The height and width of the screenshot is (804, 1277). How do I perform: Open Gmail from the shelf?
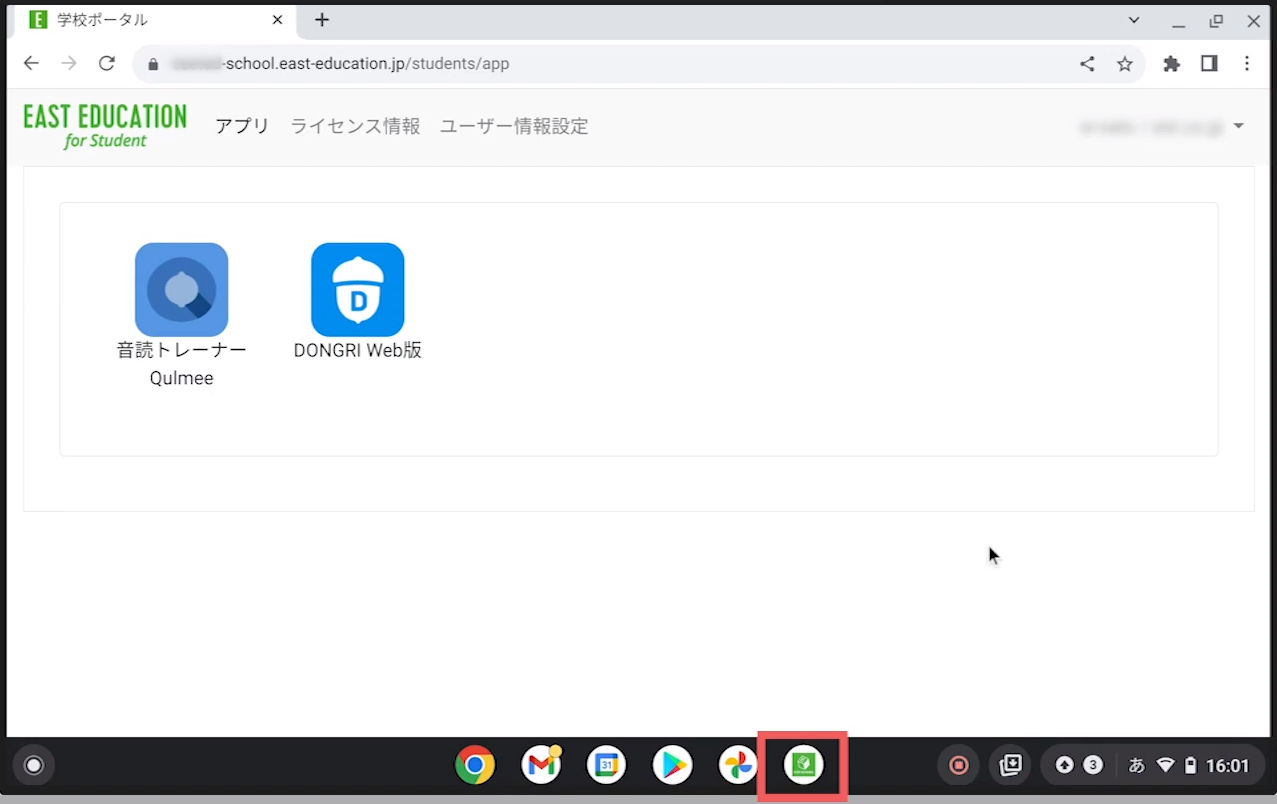tap(541, 766)
